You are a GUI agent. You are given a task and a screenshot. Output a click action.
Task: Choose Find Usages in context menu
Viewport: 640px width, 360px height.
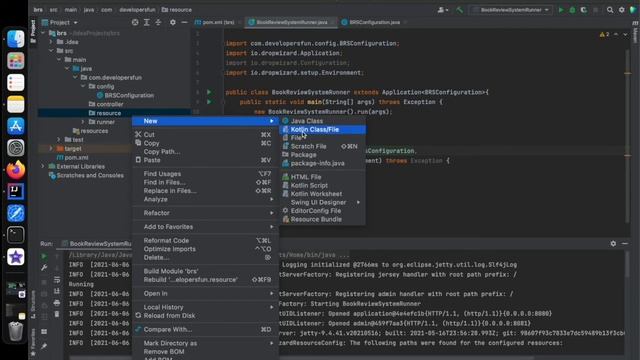205,174
